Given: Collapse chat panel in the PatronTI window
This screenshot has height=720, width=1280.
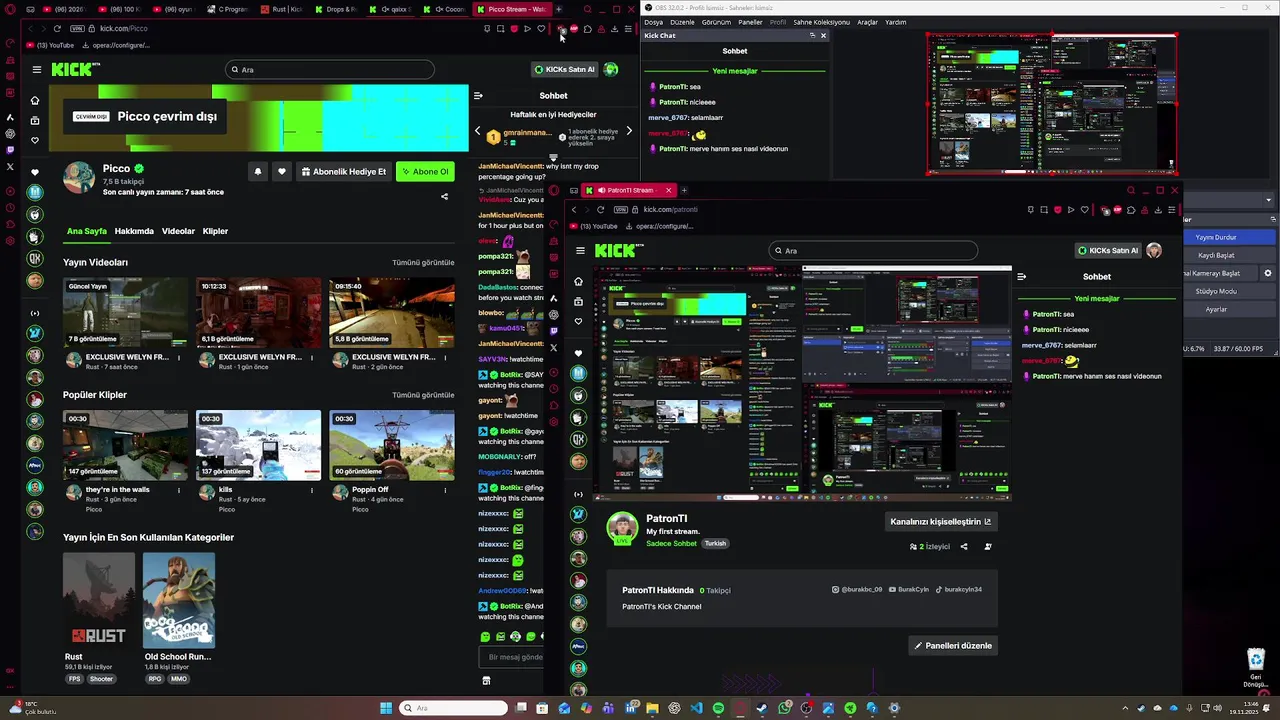Looking at the screenshot, I should click(1021, 277).
